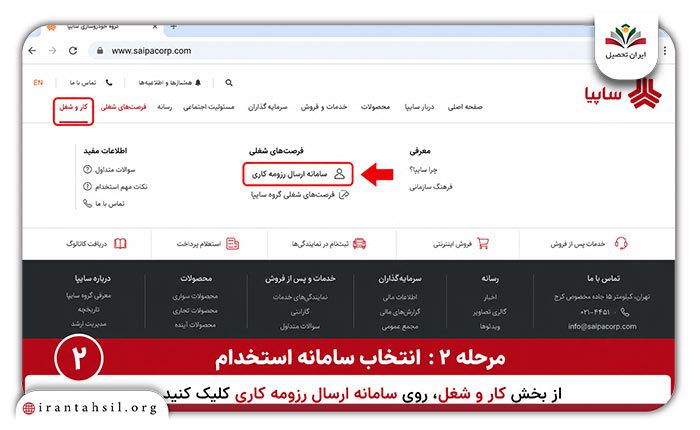Image resolution: width=700 pixels, height=430 pixels.
Task: Open footer اخبار link
Action: [490, 297]
